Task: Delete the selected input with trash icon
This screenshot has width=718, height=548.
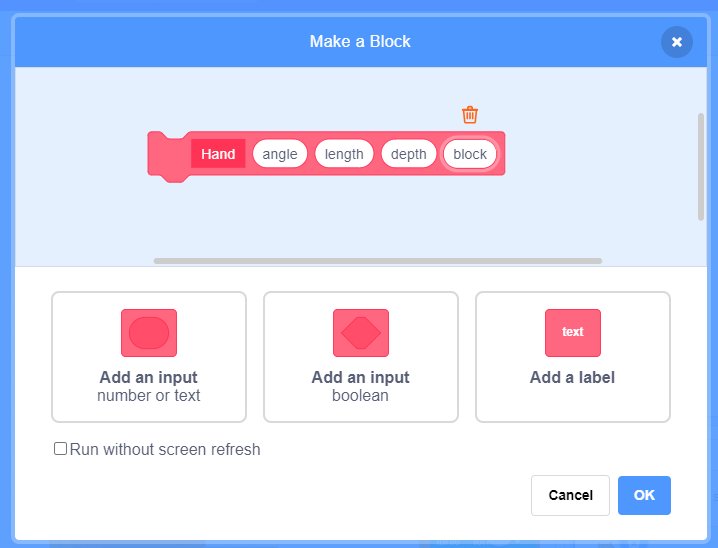Action: click(470, 115)
